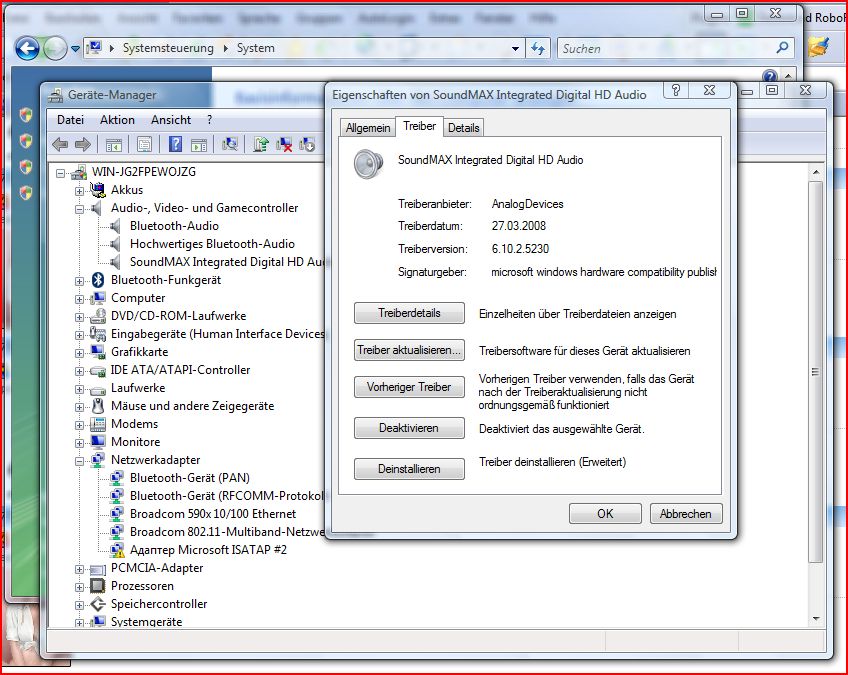Click the blue help question mark toolbar icon
The width and height of the screenshot is (848, 675).
coord(176,145)
